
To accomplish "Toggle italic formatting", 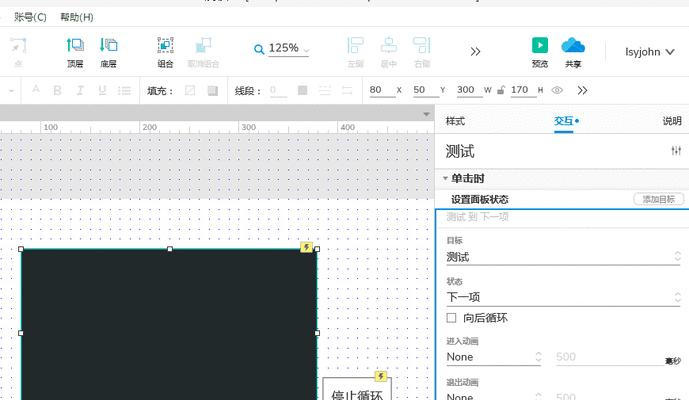I will (x=80, y=90).
